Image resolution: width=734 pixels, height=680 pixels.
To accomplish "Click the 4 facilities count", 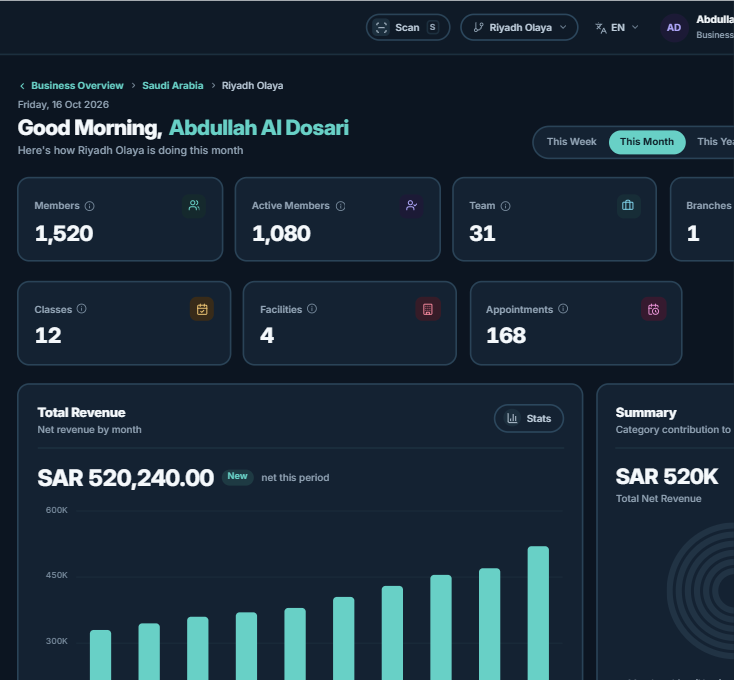I will point(267,336).
